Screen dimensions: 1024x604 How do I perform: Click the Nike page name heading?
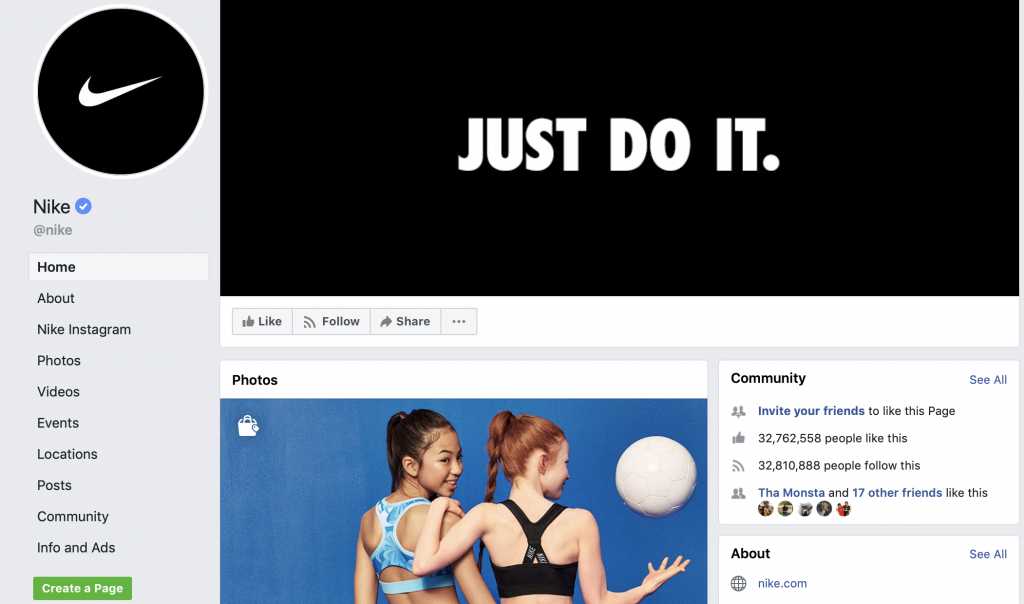coord(52,207)
